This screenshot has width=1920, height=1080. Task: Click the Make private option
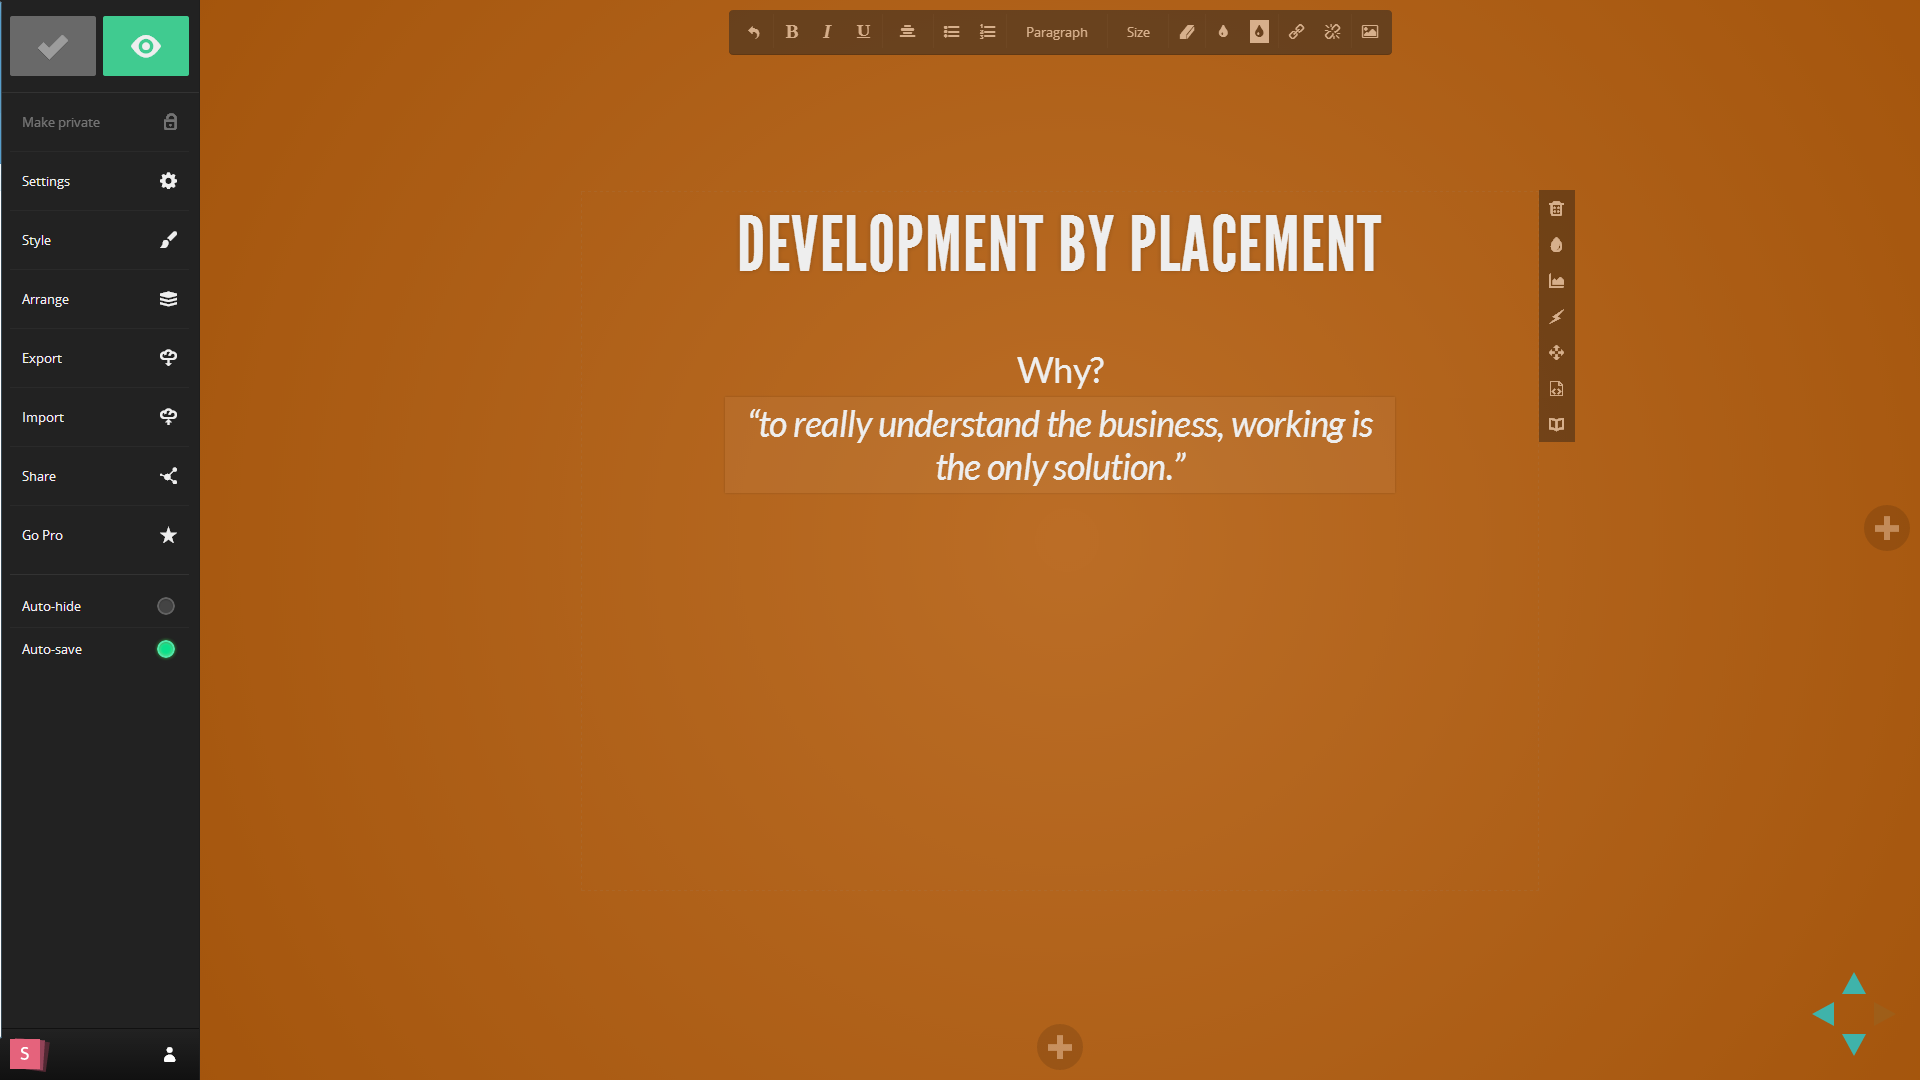pyautogui.click(x=99, y=122)
